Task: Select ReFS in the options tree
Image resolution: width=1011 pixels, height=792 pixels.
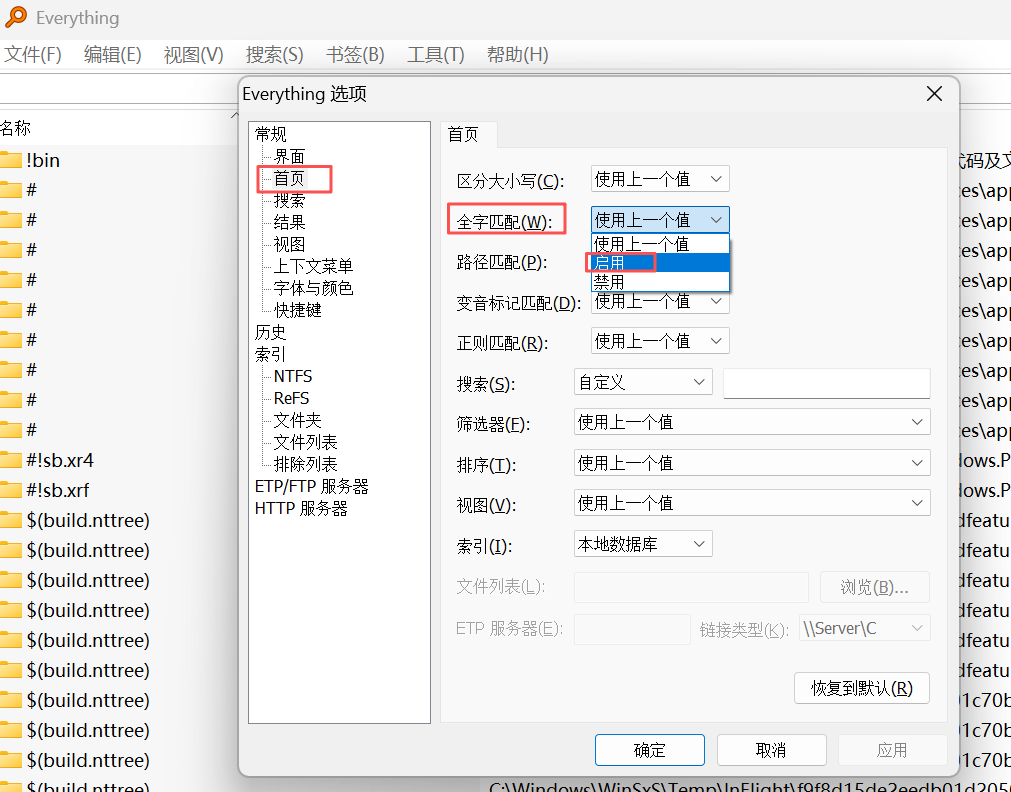Action: point(291,398)
